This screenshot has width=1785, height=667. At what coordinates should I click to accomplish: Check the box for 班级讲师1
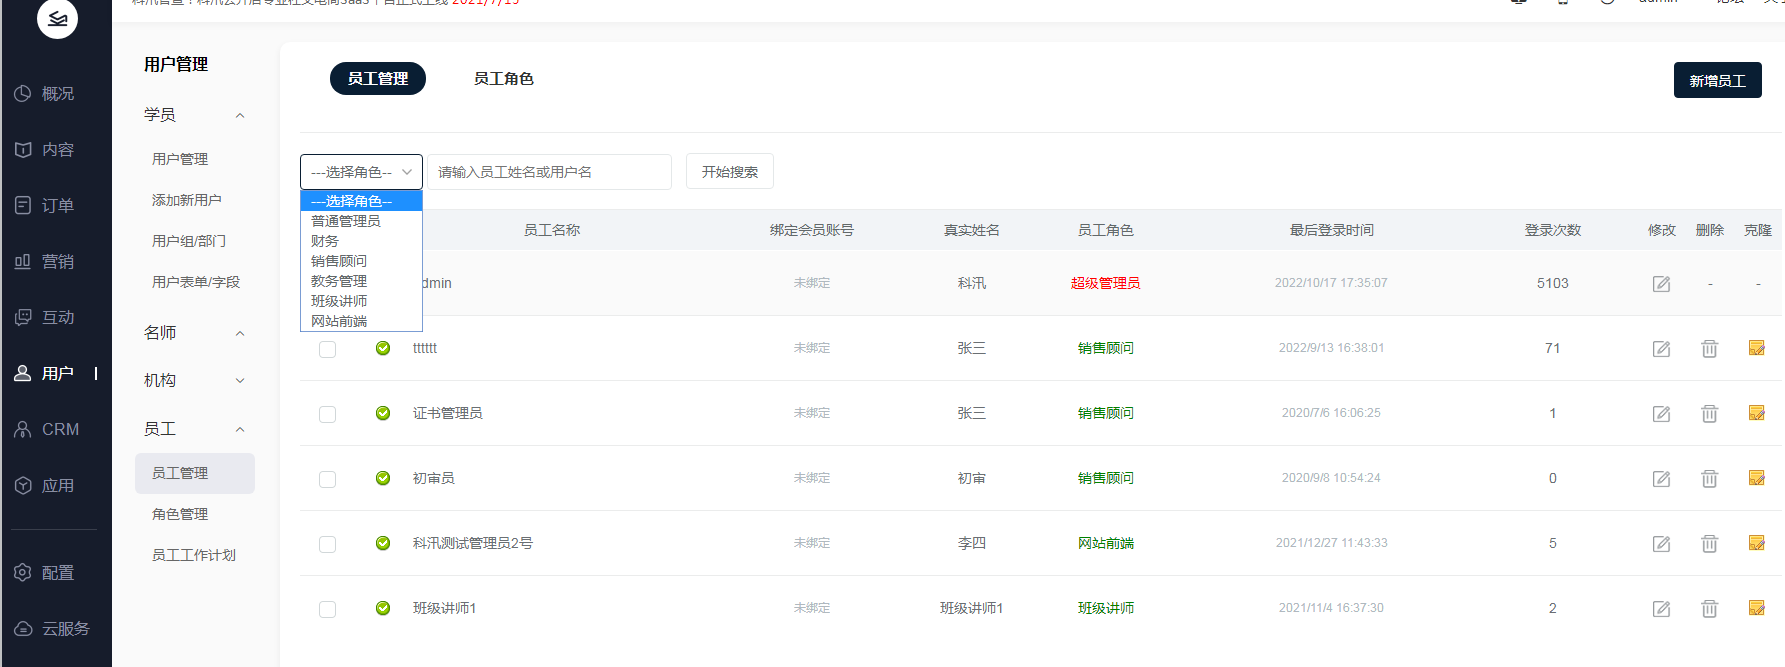[x=327, y=609]
